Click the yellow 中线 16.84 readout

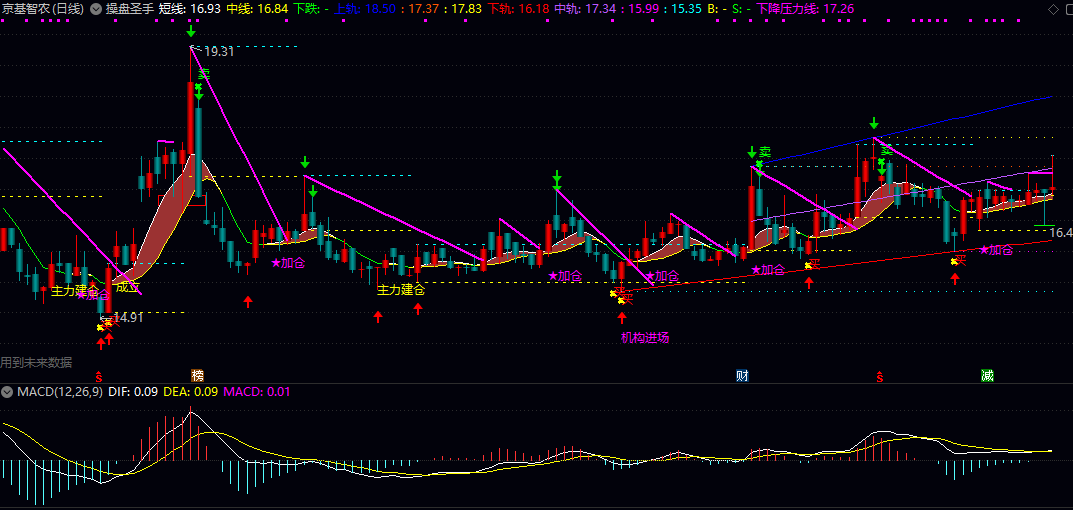pyautogui.click(x=257, y=9)
